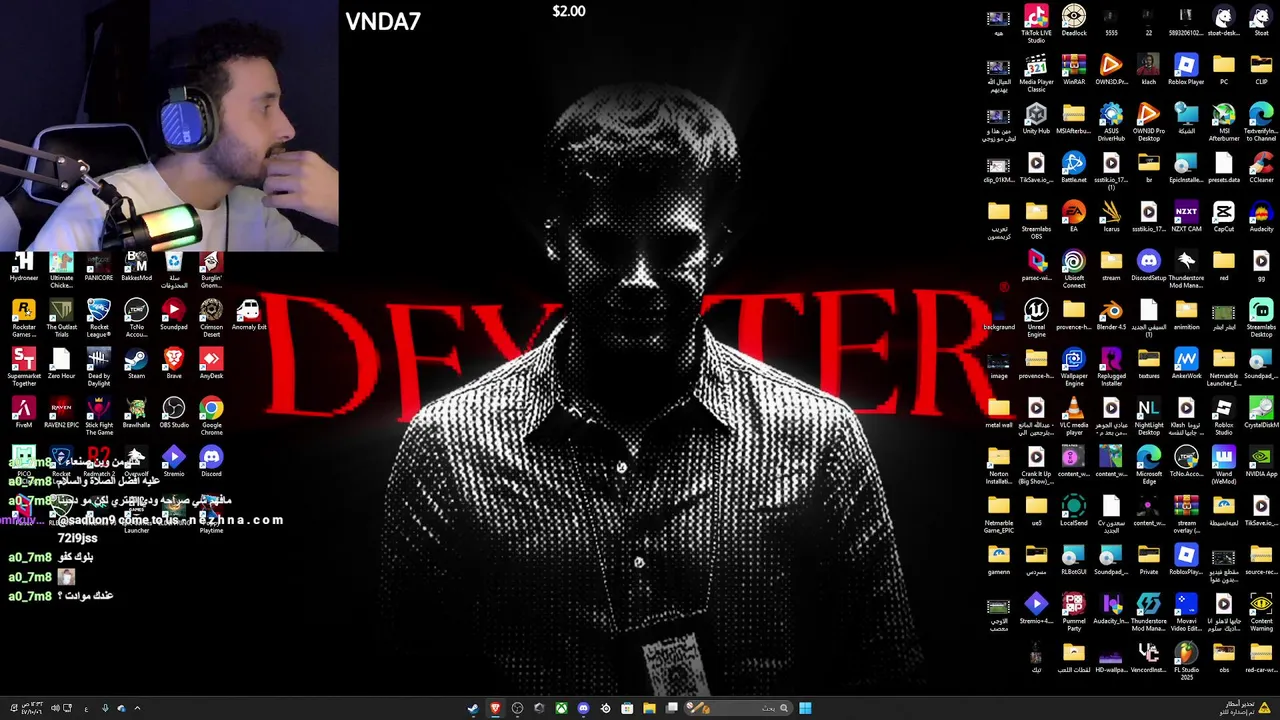Open Anomaly Exit desktop icon
The width and height of the screenshot is (1280, 720).
point(249,315)
